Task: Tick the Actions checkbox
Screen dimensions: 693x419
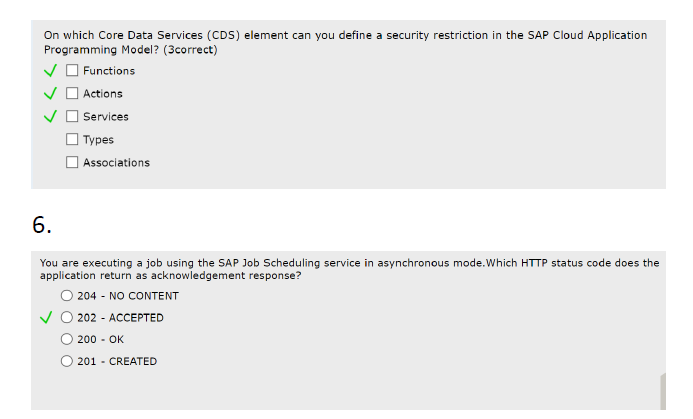Action: click(x=72, y=93)
